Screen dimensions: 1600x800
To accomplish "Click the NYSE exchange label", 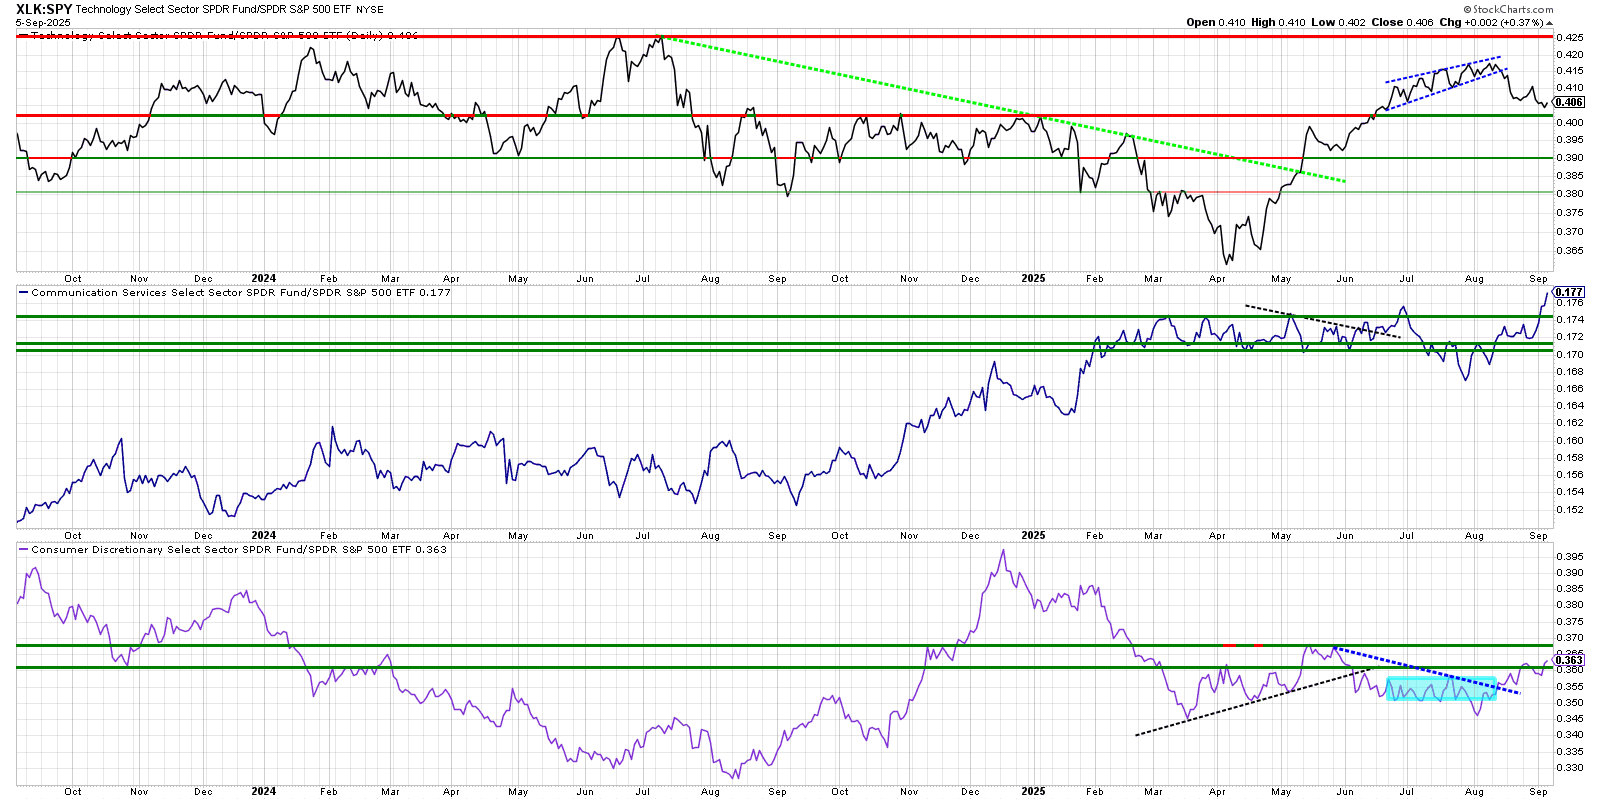I will (370, 10).
